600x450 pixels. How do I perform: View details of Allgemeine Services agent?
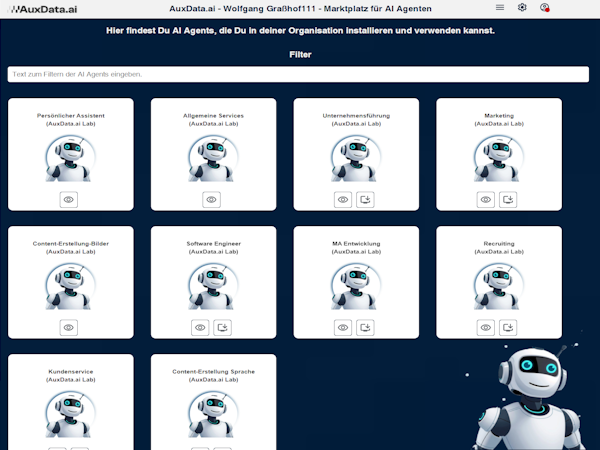point(212,199)
